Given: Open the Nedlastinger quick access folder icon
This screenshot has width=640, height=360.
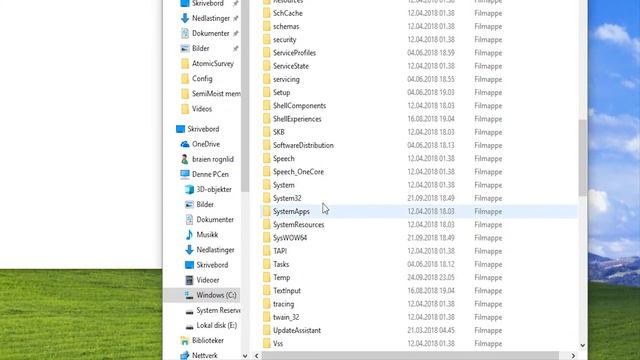Looking at the screenshot, I should pyautogui.click(x=184, y=18).
